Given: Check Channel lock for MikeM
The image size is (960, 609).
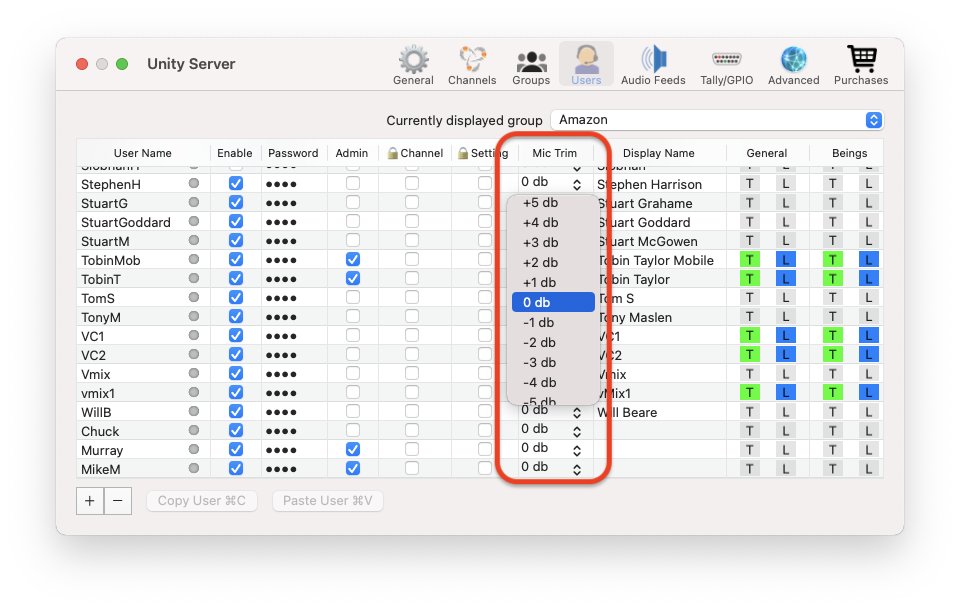Looking at the screenshot, I should click(x=412, y=468).
